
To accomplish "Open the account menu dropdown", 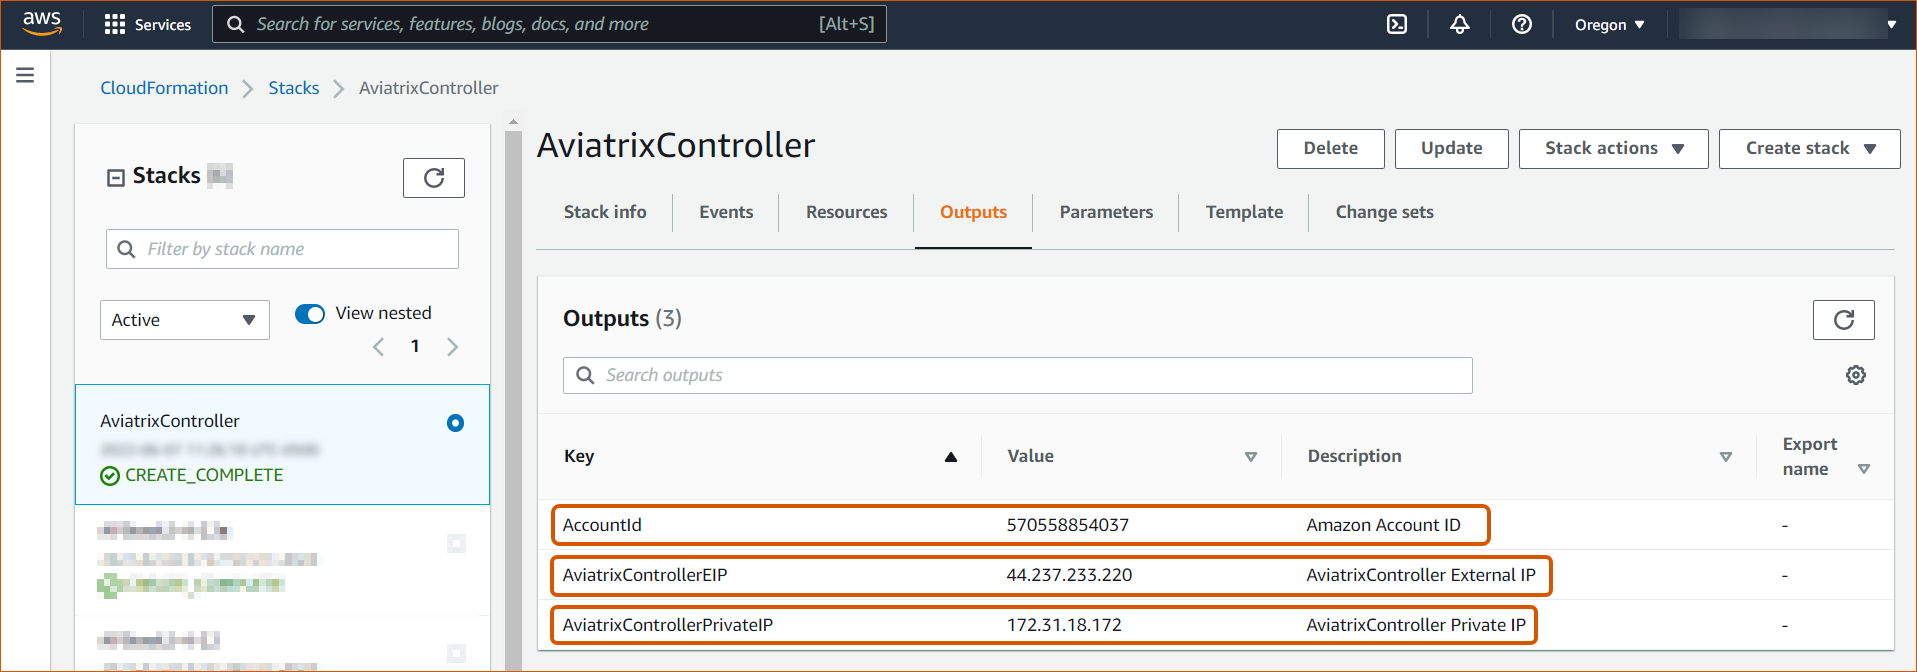I will 1789,24.
